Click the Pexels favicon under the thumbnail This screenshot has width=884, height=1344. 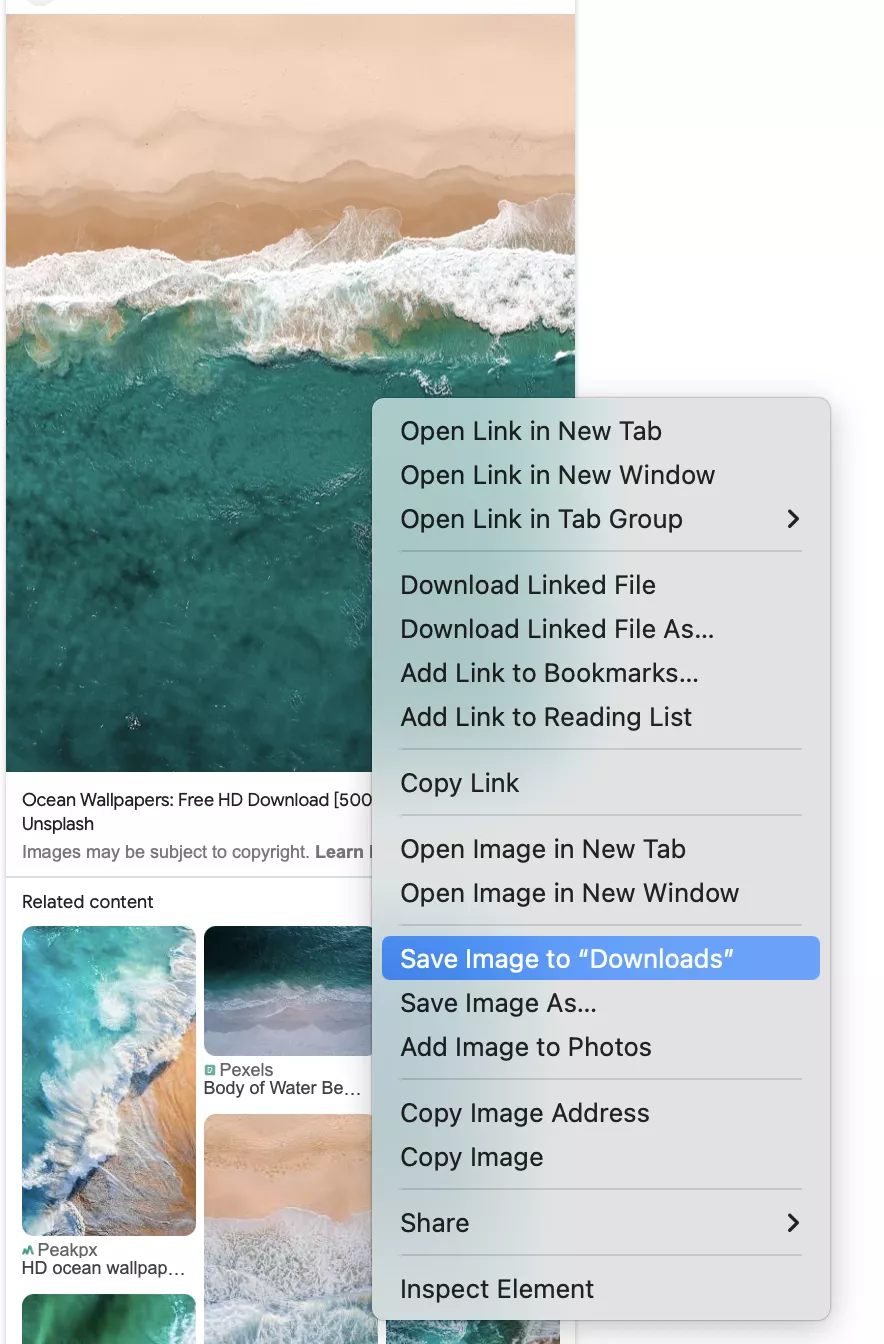point(210,1070)
